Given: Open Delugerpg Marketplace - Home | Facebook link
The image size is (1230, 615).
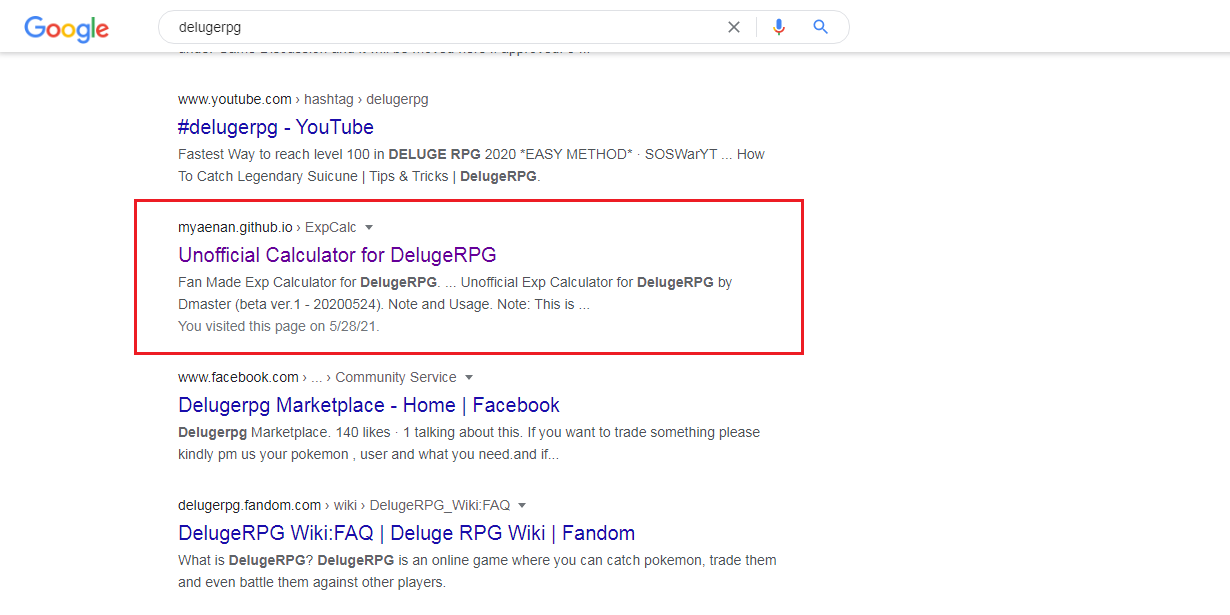Looking at the screenshot, I should click(x=369, y=405).
